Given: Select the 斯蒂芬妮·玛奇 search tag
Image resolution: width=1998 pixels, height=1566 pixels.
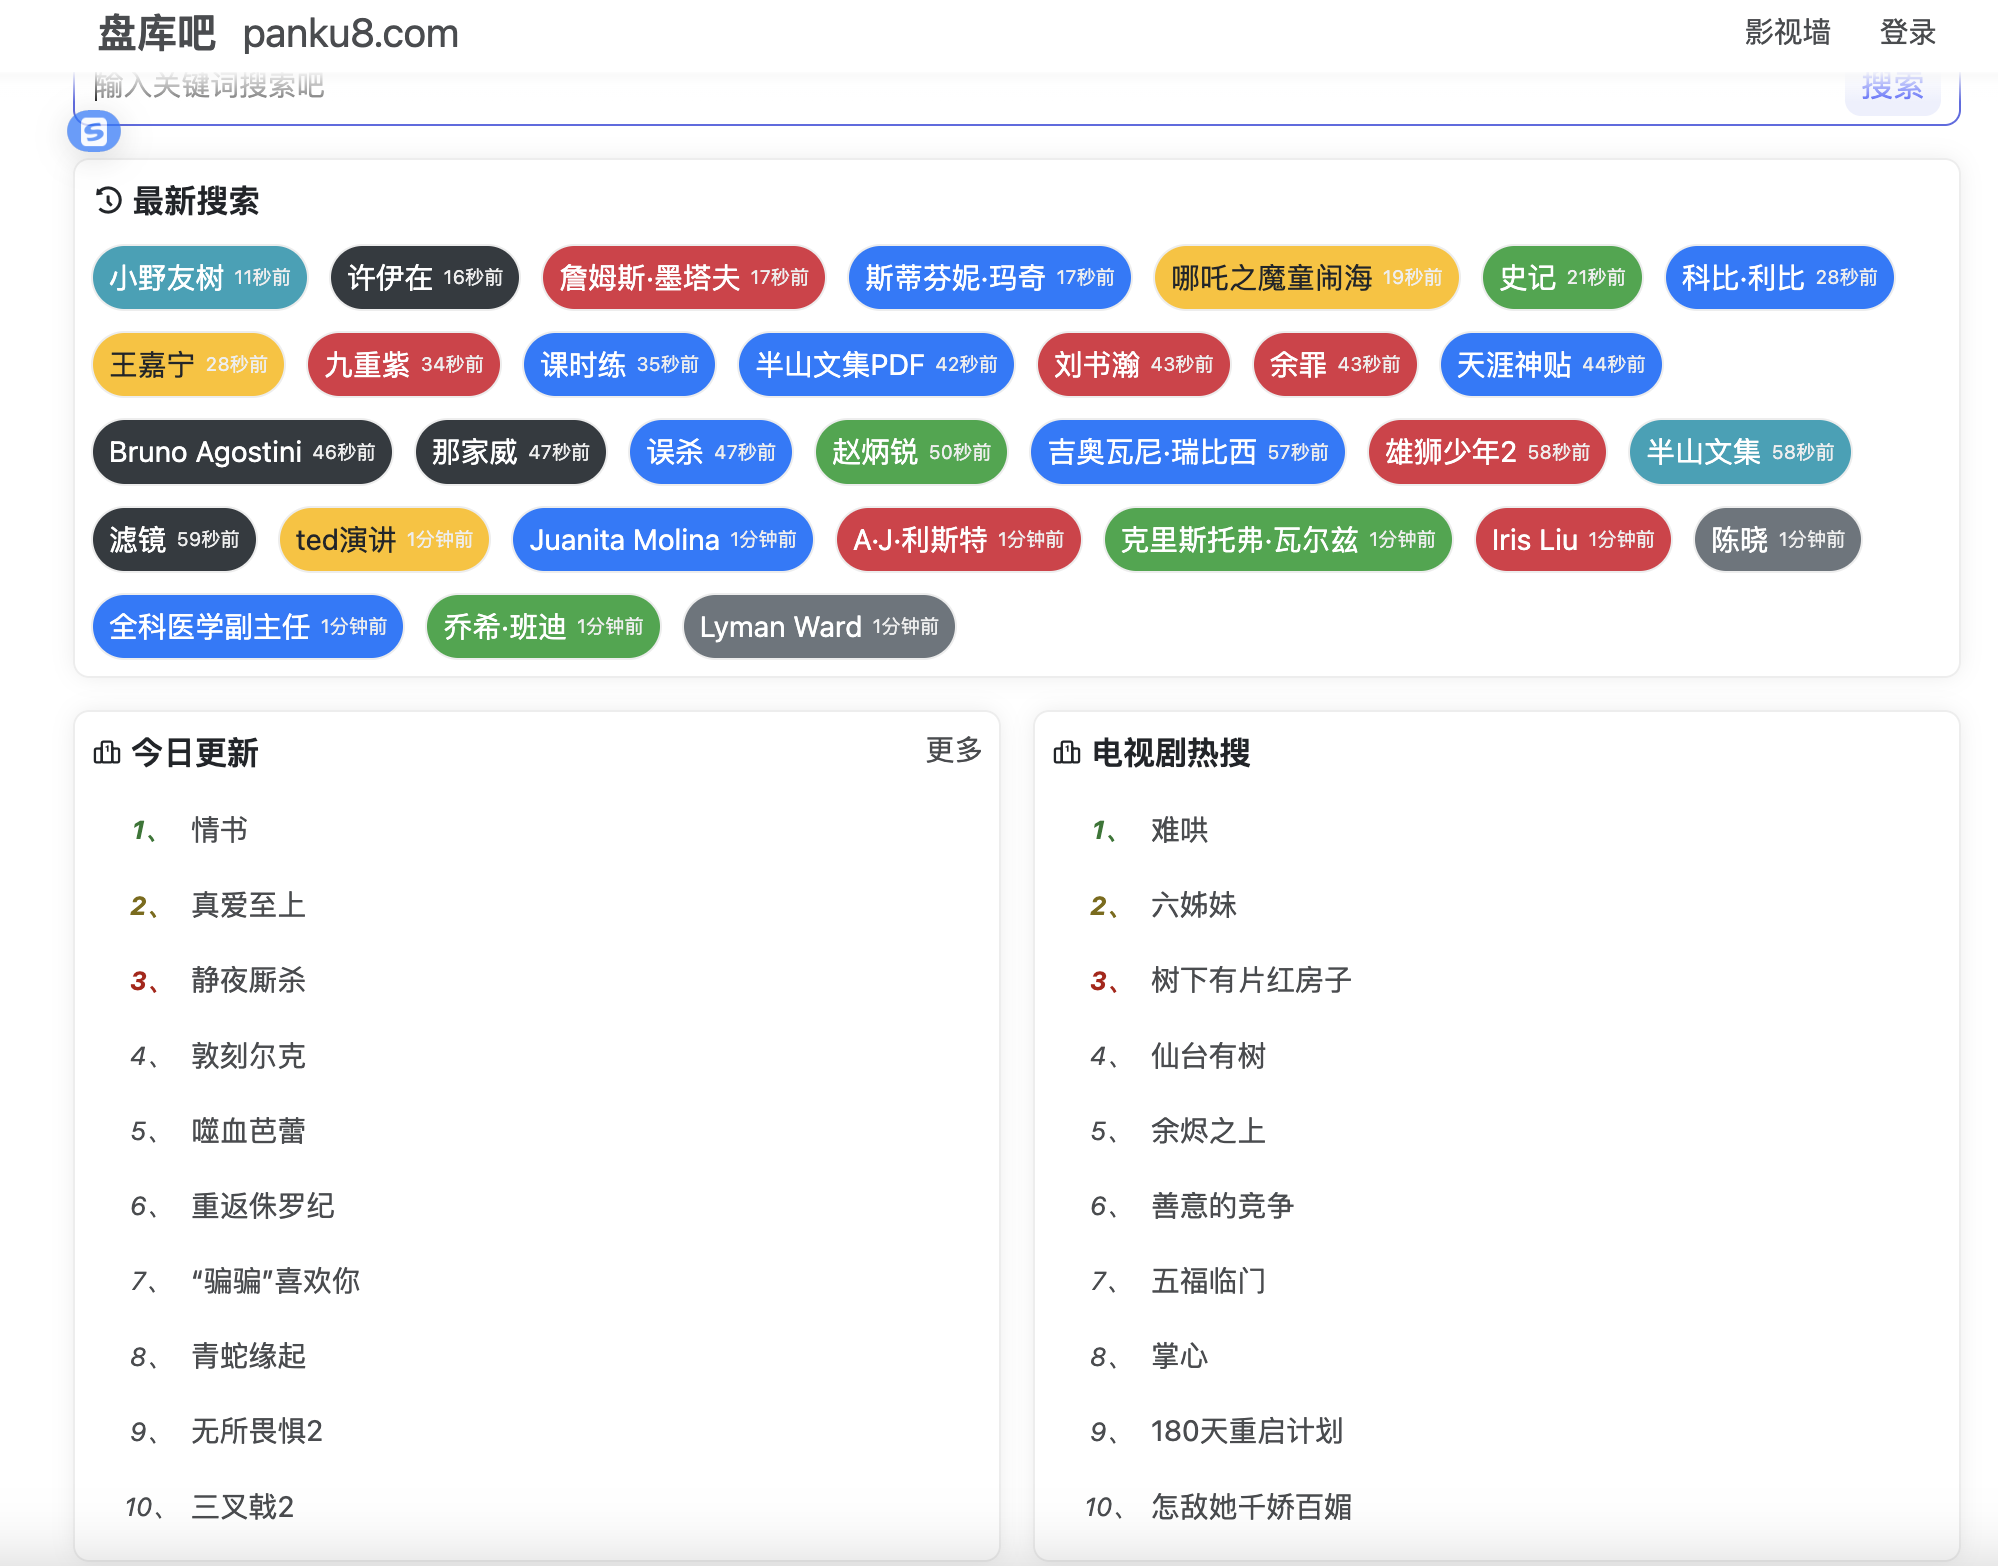Looking at the screenshot, I should [x=990, y=278].
